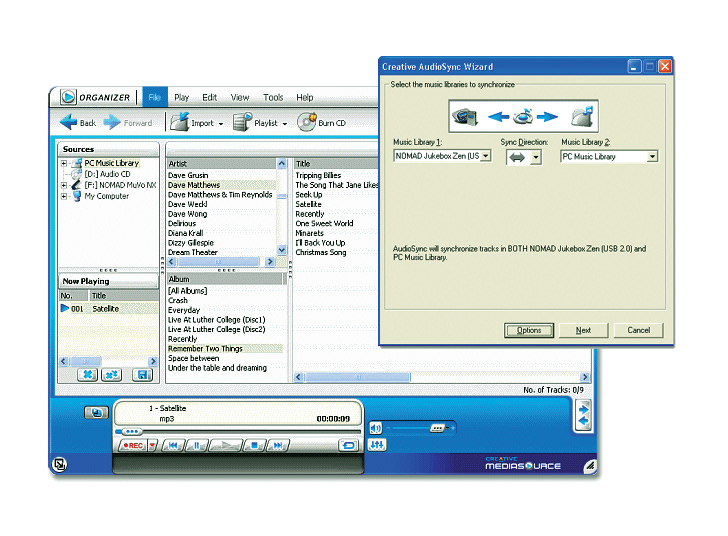
Task: Click the Import toolbar icon
Action: (x=179, y=122)
